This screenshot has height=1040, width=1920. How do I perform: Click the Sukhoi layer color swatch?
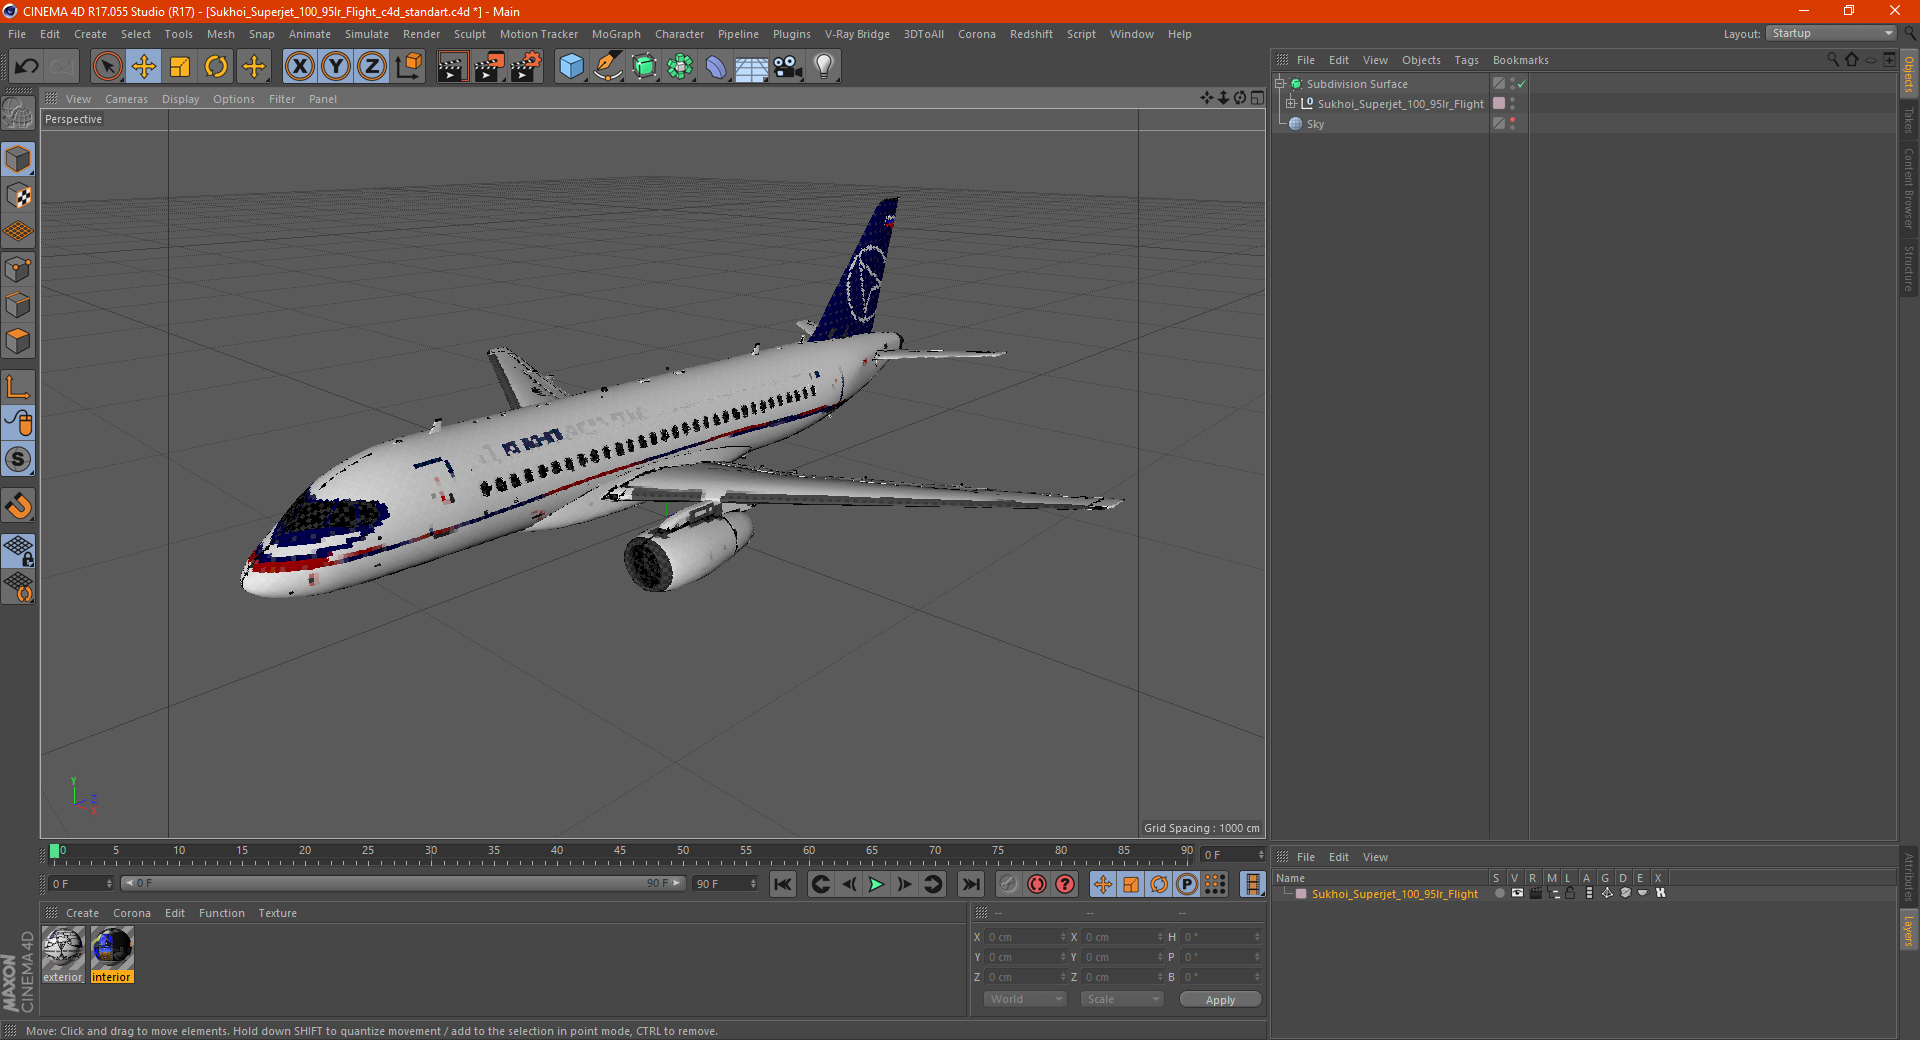pyautogui.click(x=1301, y=894)
